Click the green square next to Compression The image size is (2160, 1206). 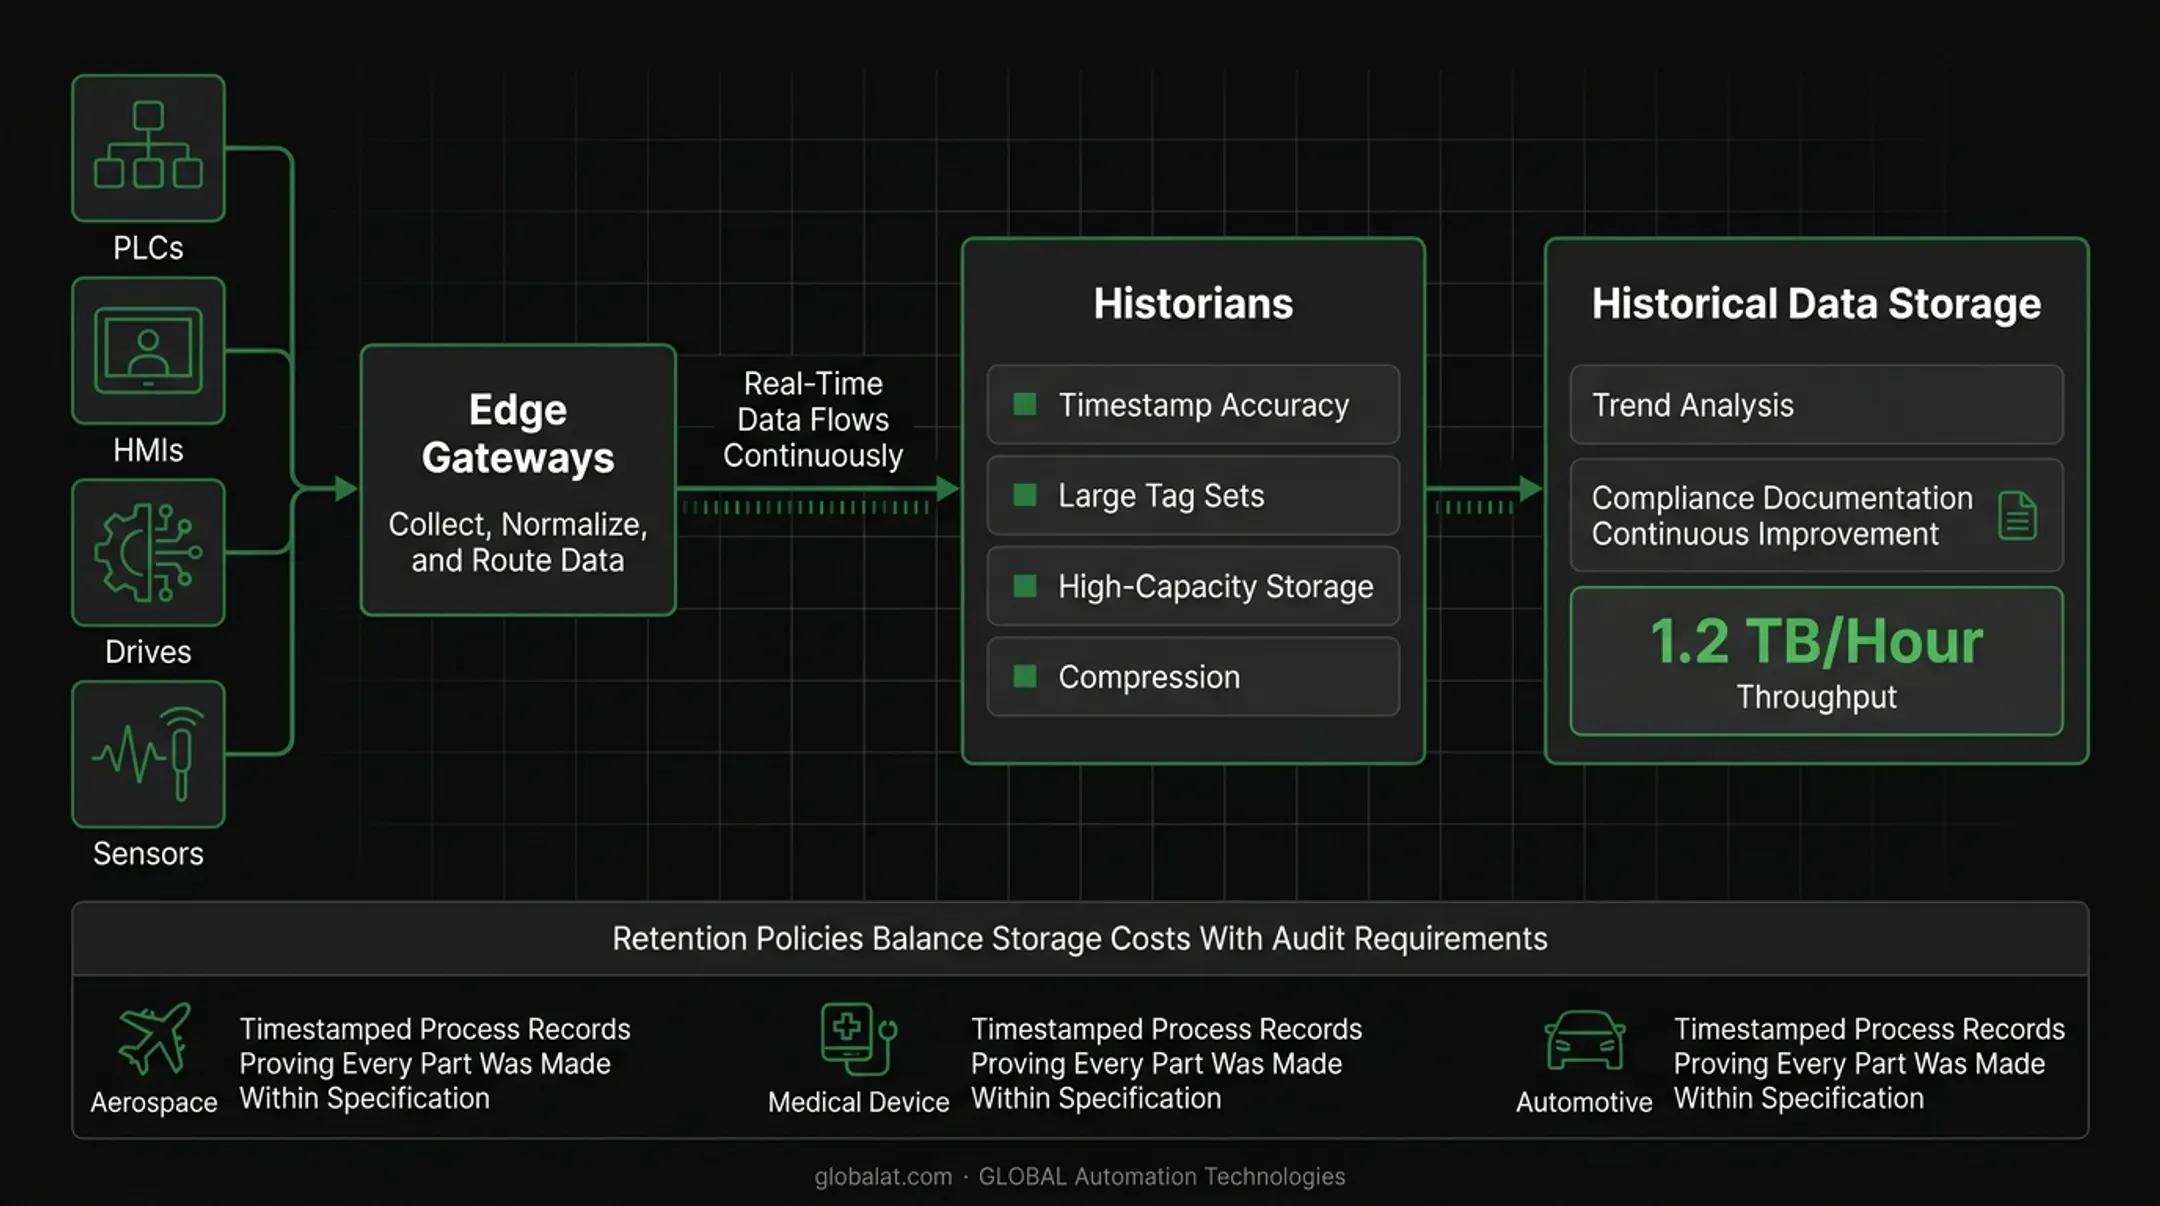tap(1025, 677)
